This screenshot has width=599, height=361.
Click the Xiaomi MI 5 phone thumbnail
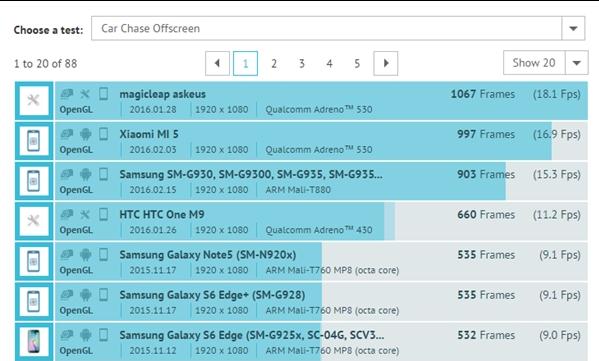34,141
